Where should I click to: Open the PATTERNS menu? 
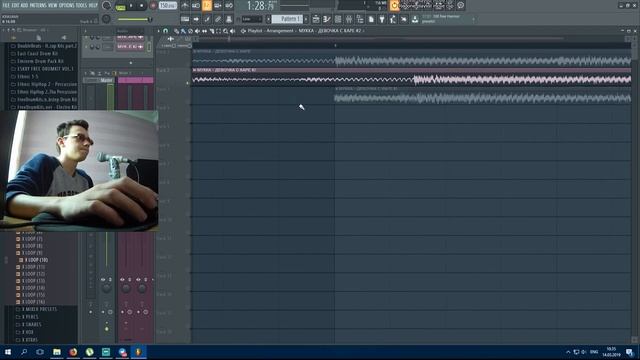tap(38, 5)
